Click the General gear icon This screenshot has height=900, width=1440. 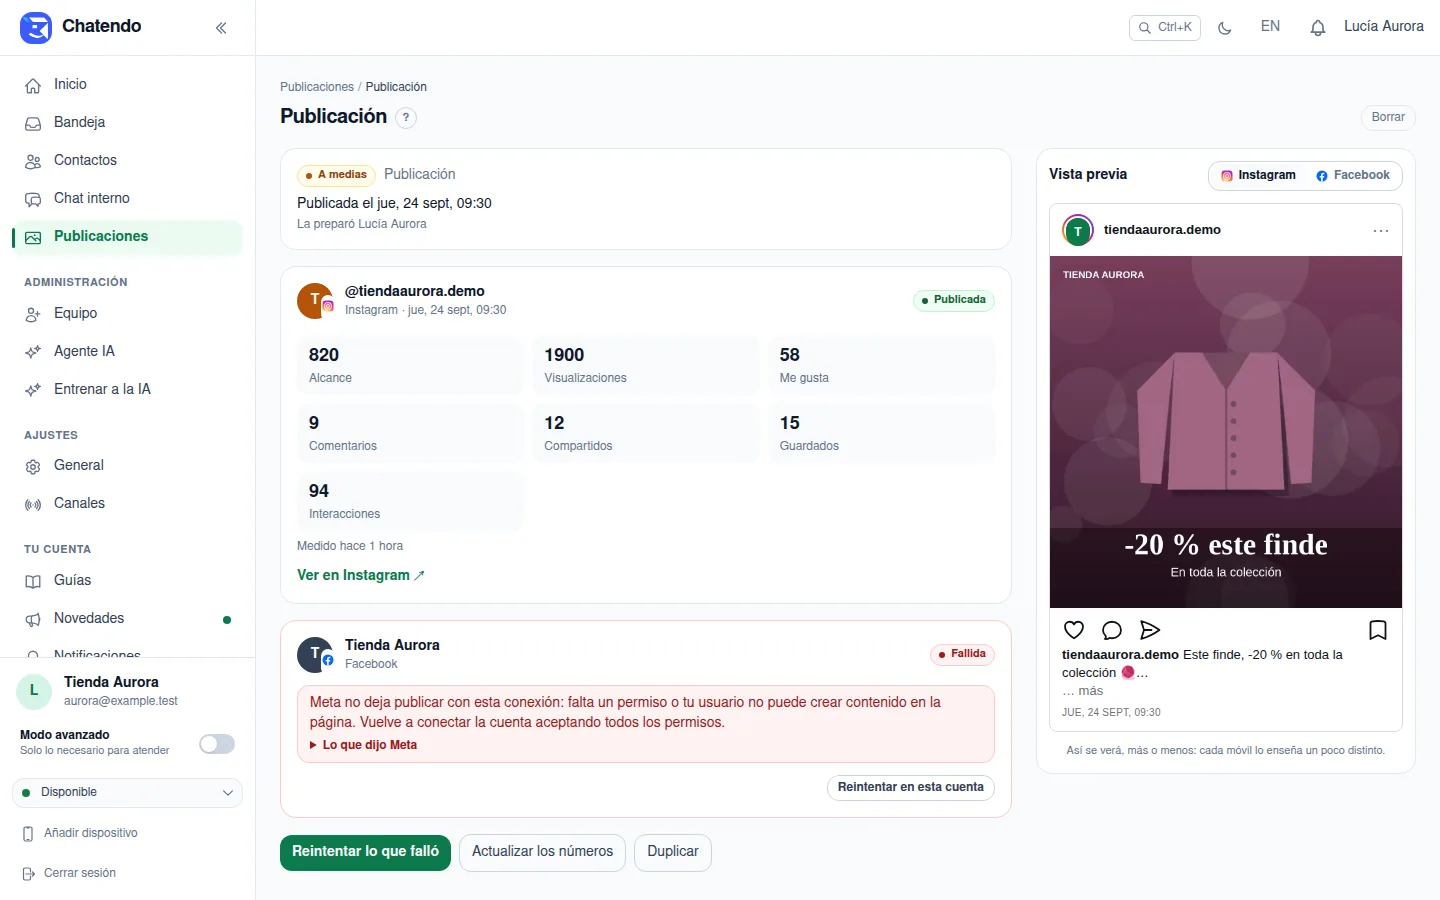(x=33, y=467)
